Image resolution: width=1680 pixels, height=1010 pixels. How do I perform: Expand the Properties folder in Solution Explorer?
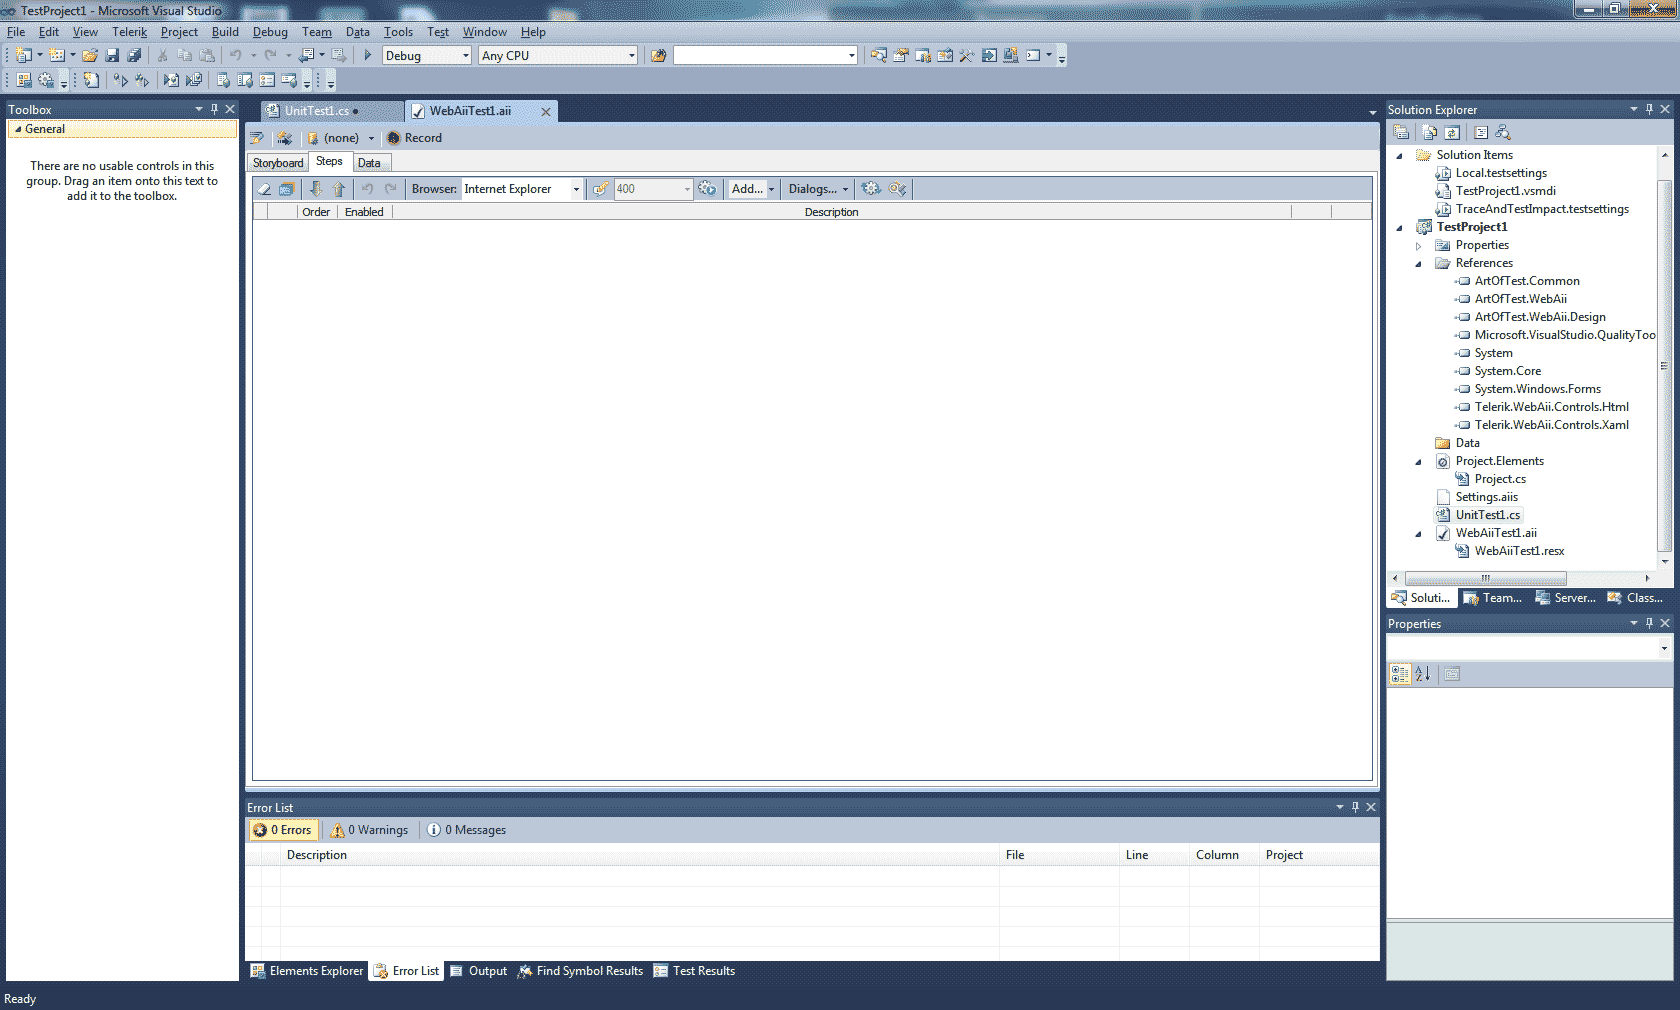click(x=1418, y=246)
